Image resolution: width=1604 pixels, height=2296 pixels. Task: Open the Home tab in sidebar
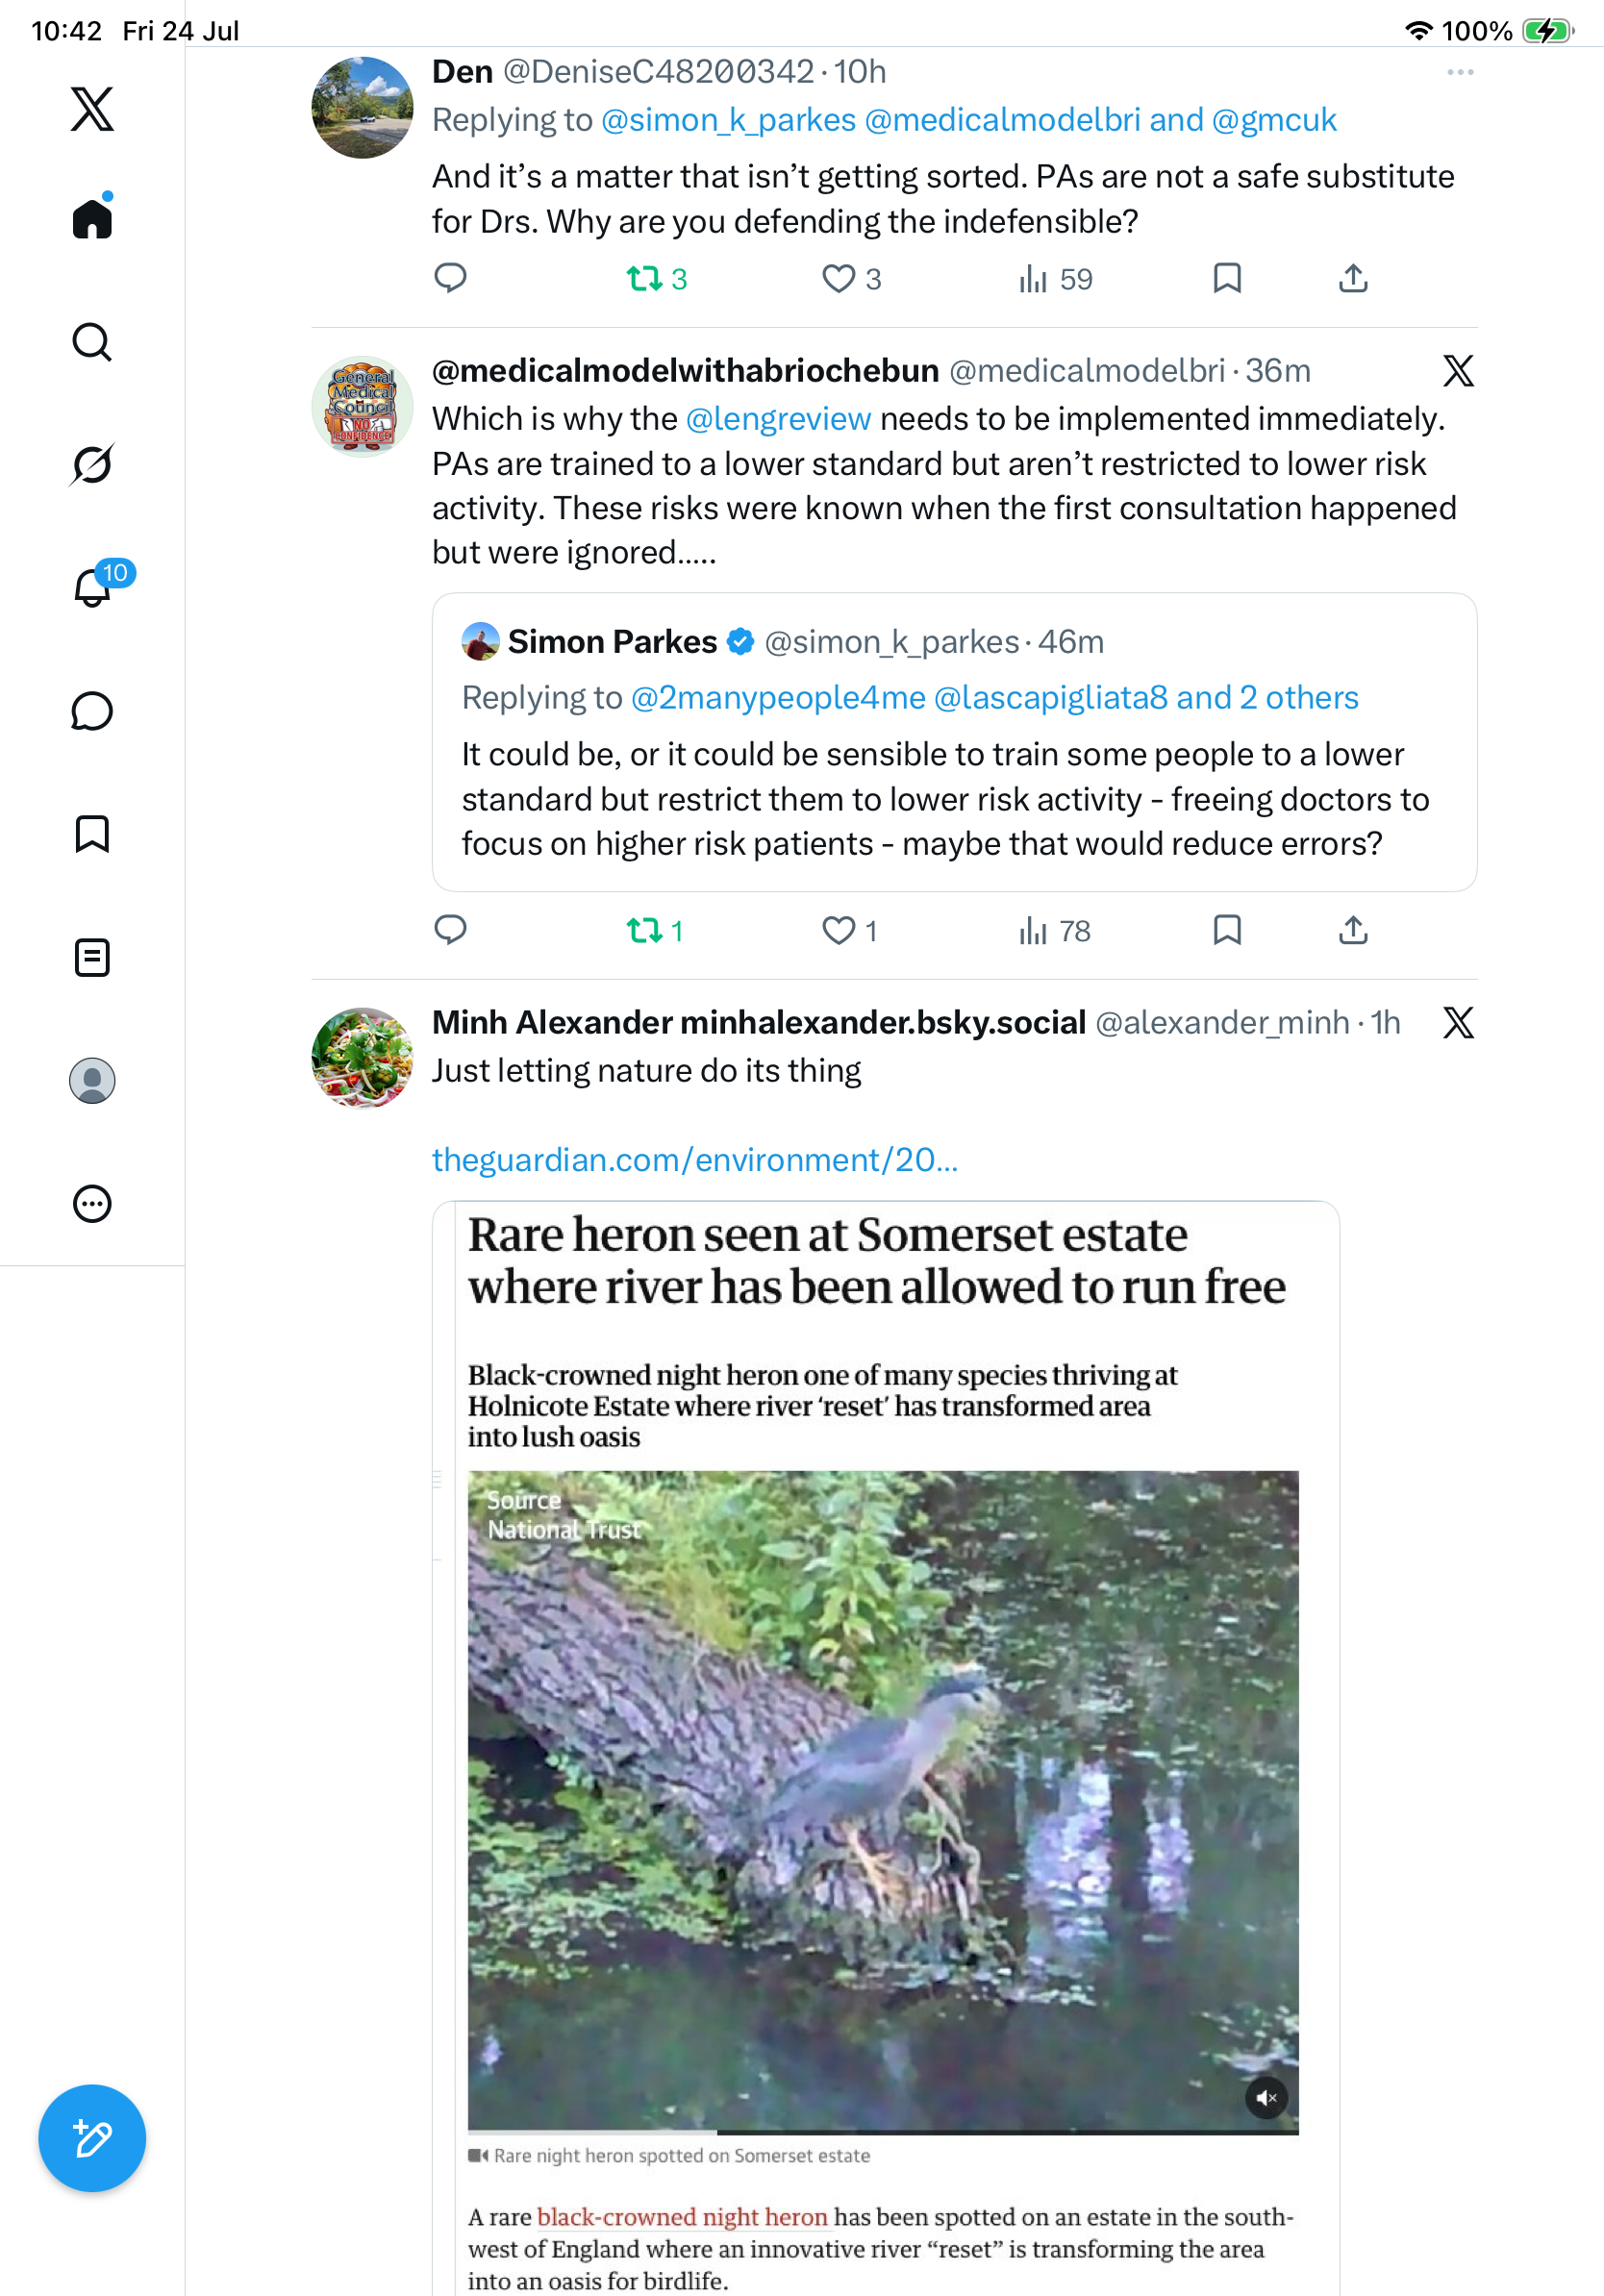92,217
